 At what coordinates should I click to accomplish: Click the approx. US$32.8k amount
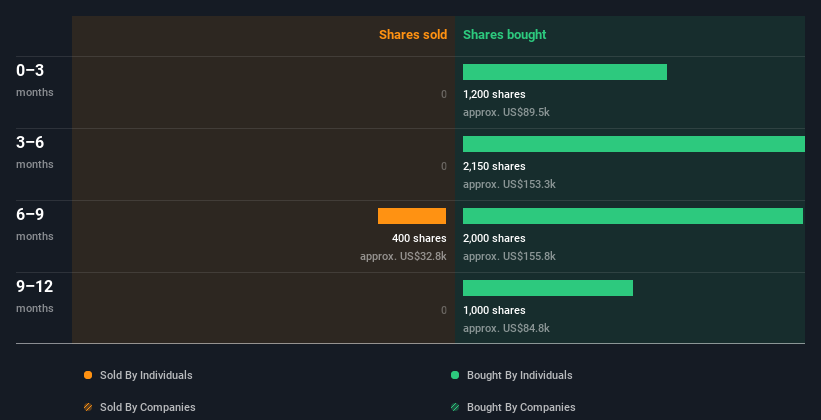pos(403,256)
